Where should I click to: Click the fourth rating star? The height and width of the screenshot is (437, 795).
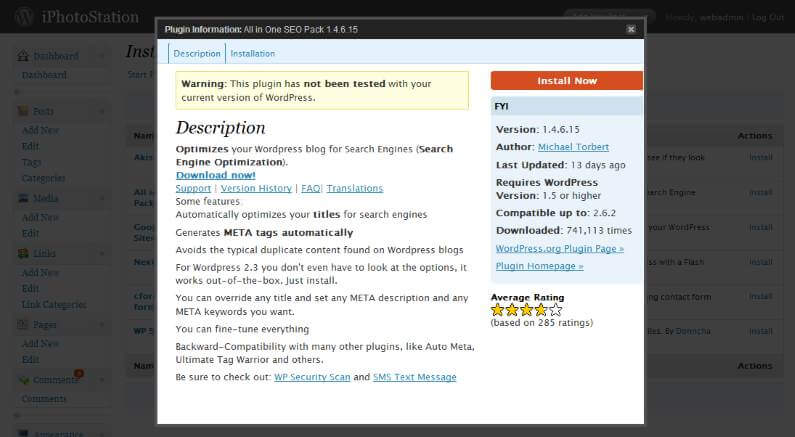(541, 310)
